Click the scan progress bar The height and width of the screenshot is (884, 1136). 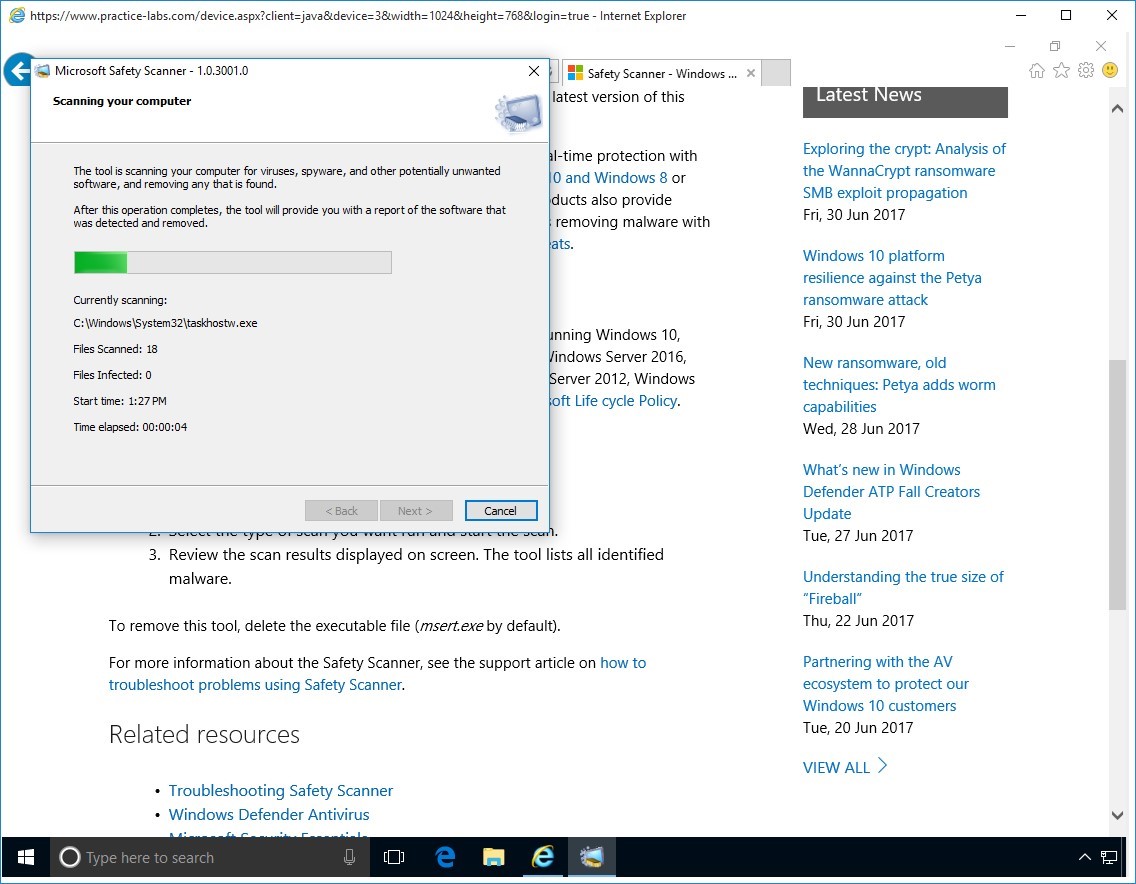[x=233, y=262]
